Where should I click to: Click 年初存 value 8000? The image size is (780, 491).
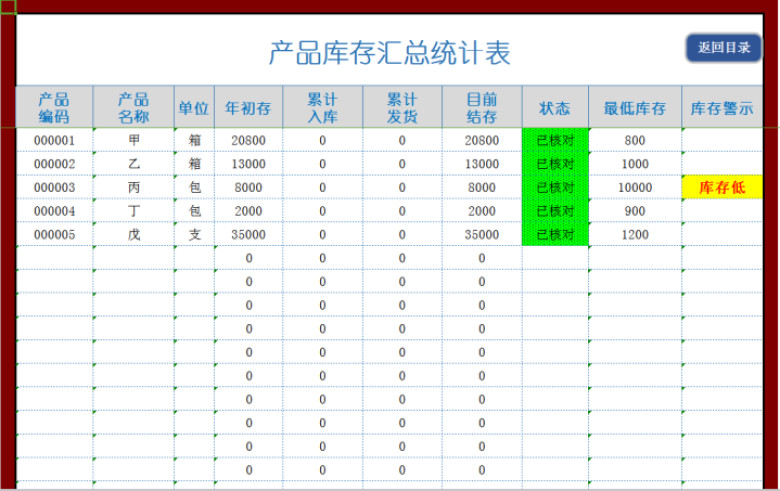(248, 188)
